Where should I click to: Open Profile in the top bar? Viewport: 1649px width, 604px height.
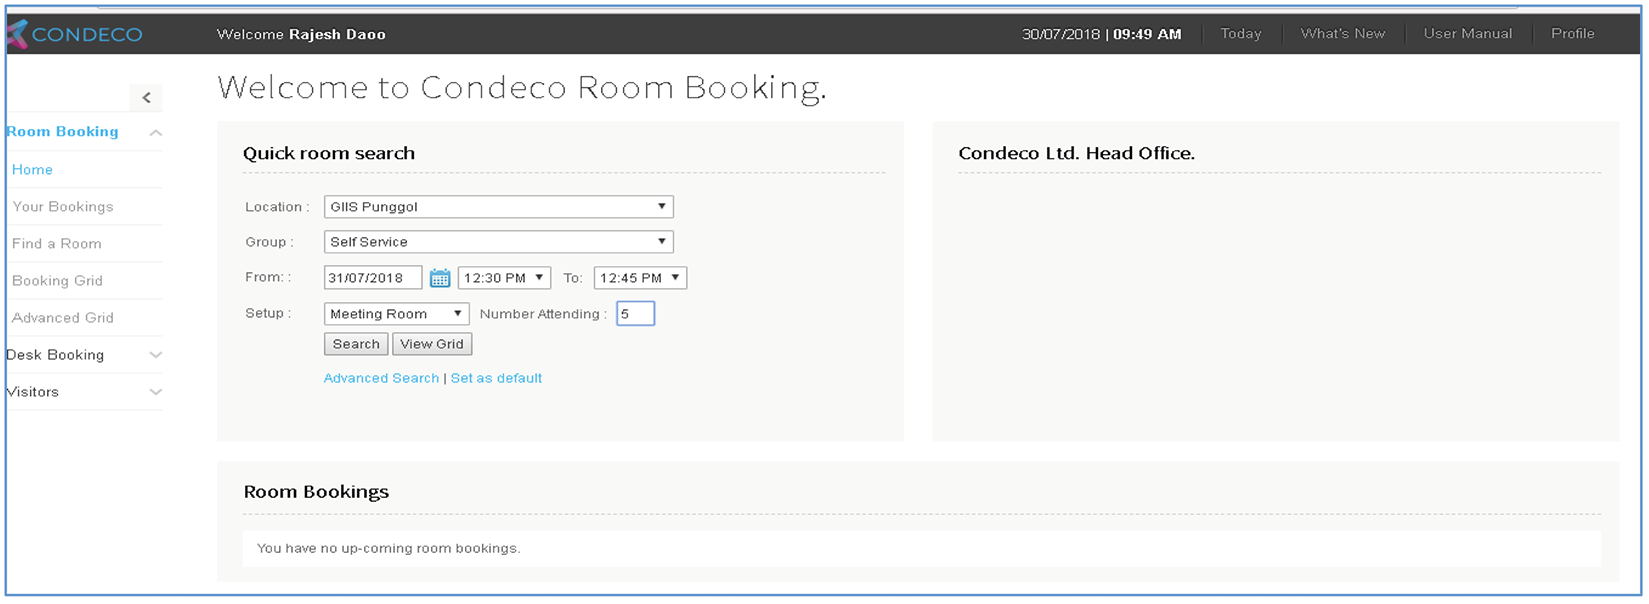coord(1573,34)
